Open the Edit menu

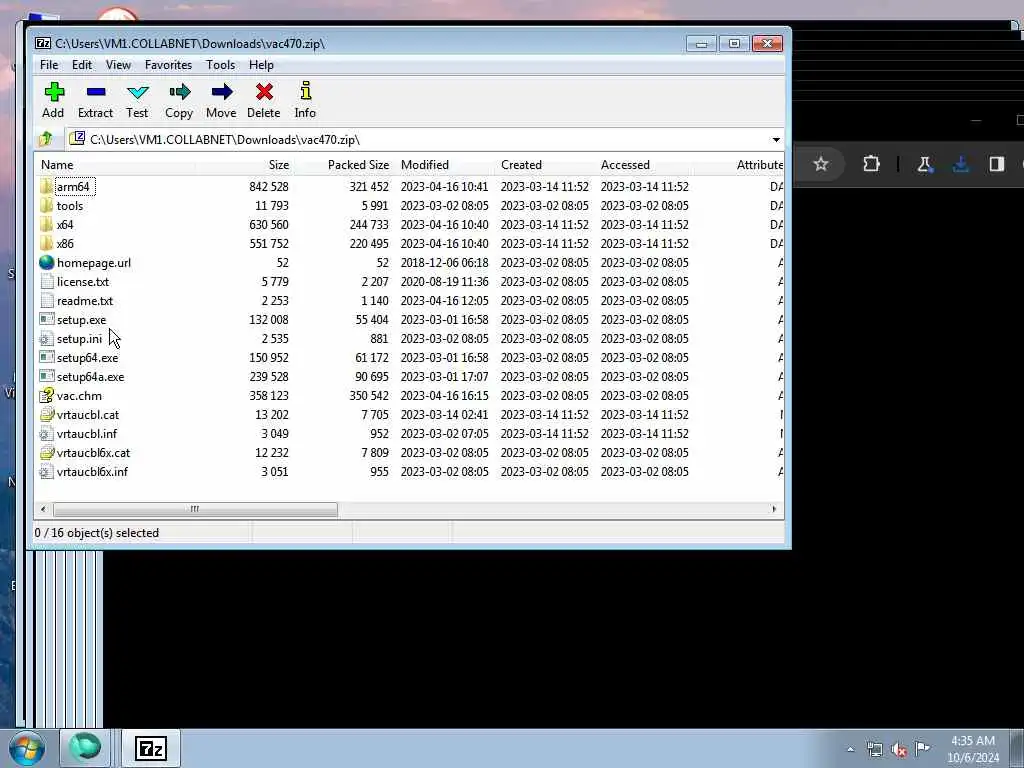pos(82,65)
